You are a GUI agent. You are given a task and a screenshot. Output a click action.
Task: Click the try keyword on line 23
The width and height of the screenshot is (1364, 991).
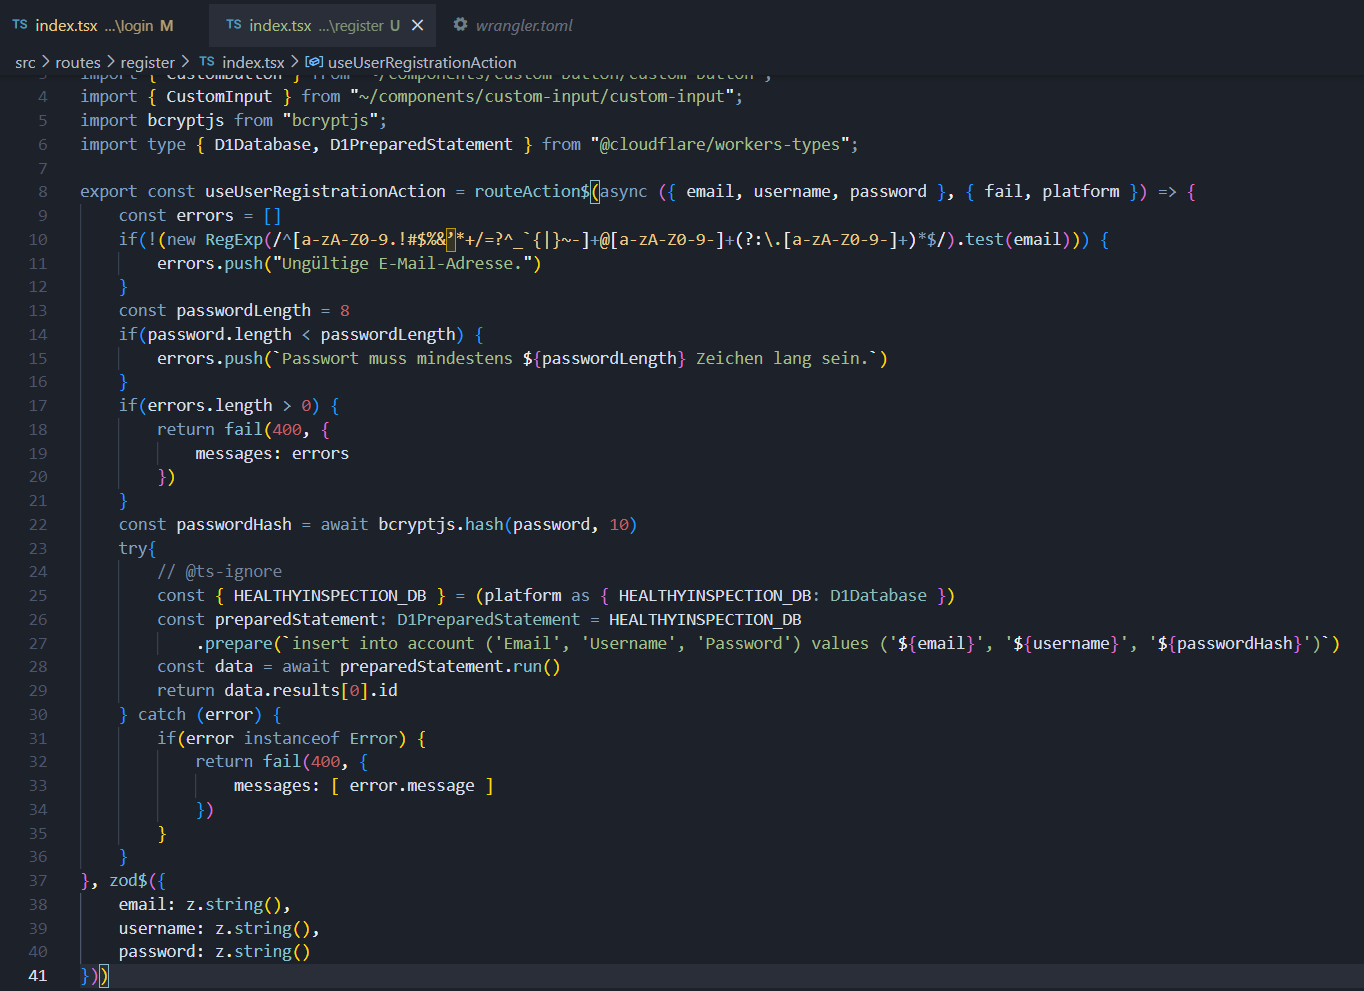click(133, 548)
